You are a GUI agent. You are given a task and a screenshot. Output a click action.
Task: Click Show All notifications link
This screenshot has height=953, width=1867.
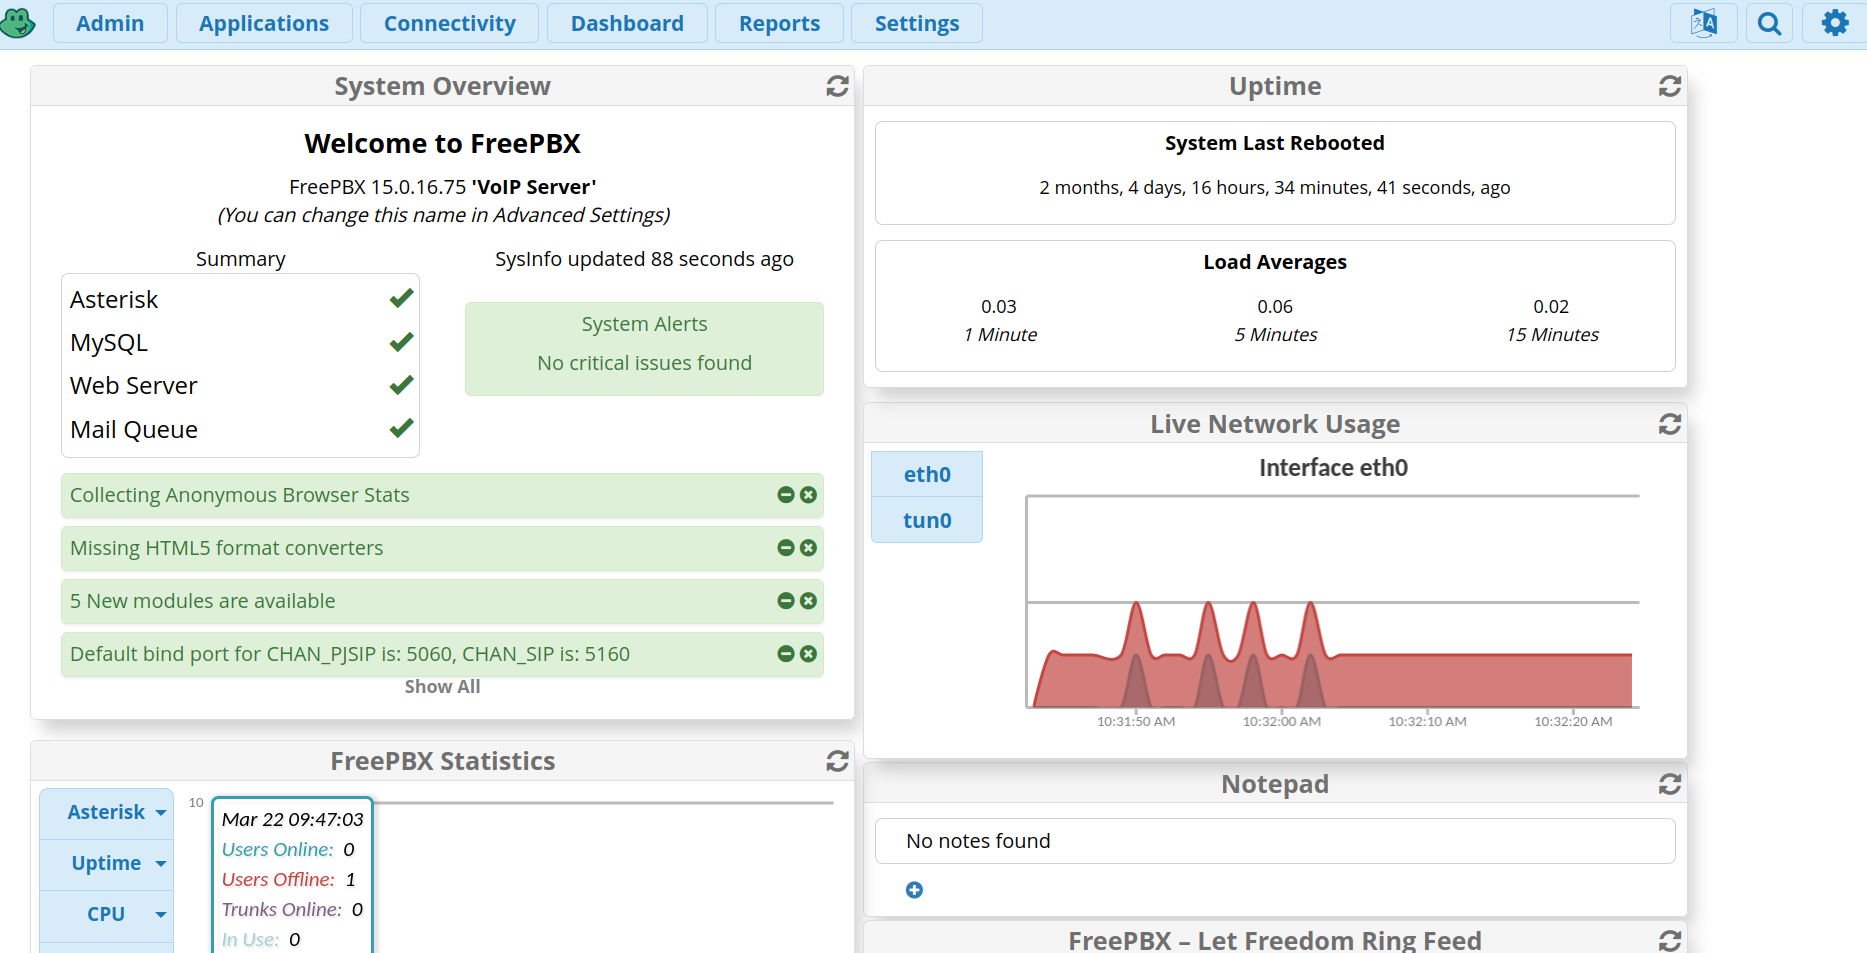pos(442,687)
